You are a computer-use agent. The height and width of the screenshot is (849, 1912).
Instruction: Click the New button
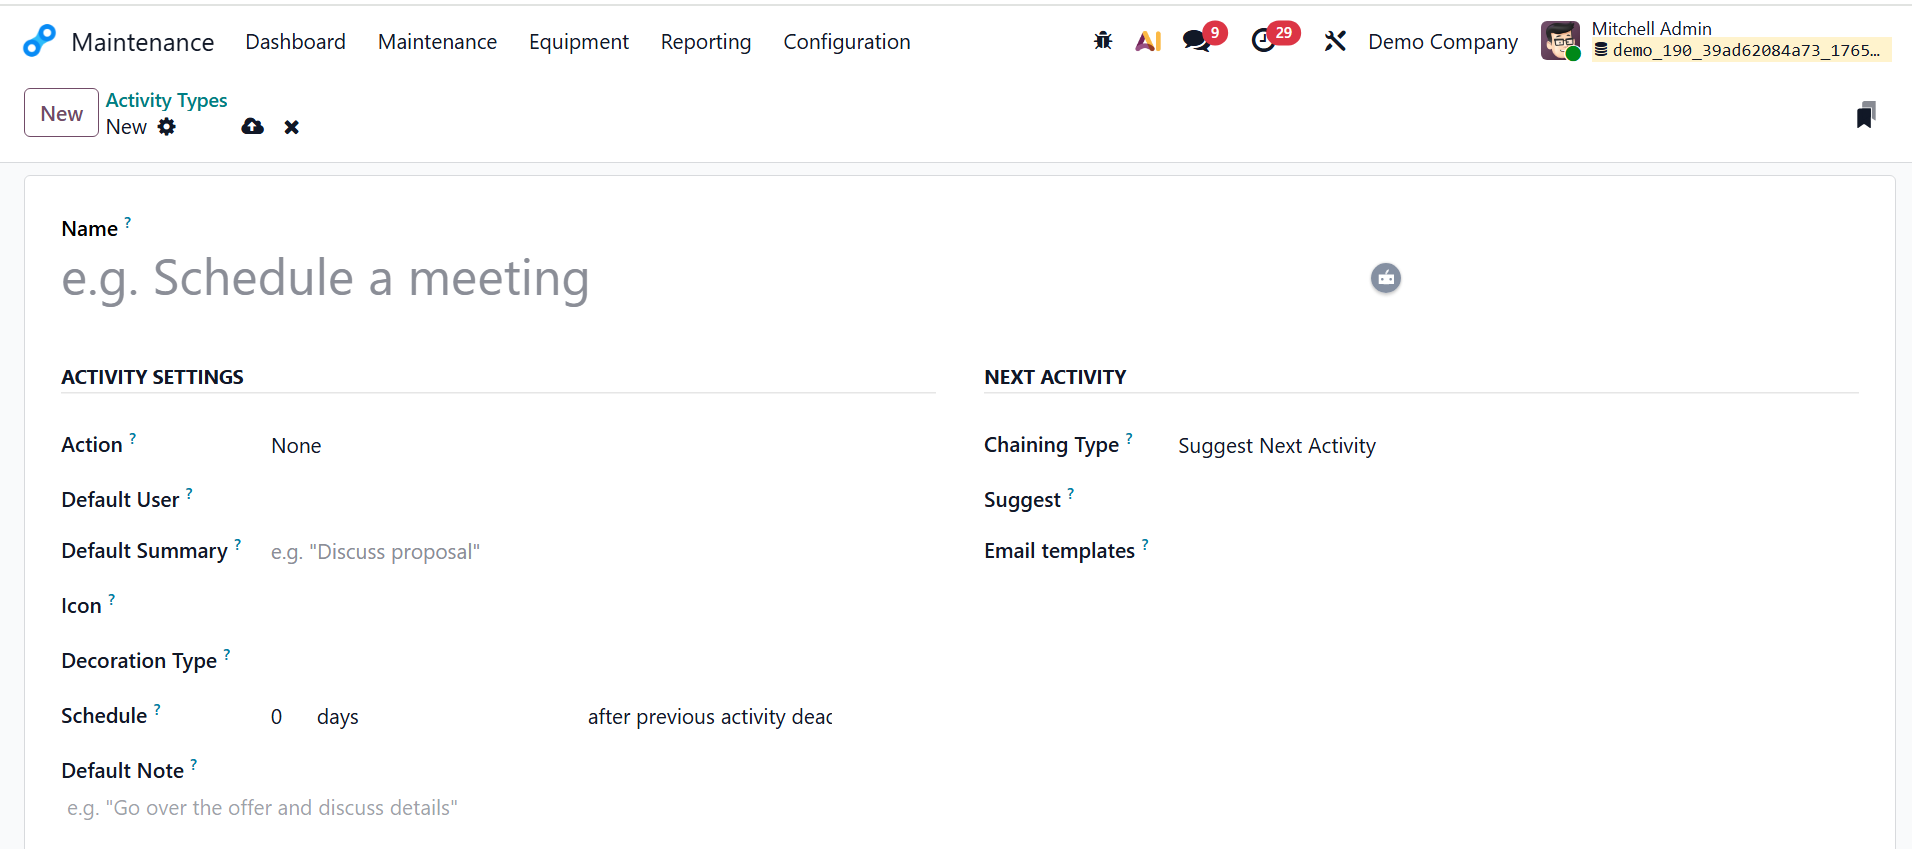point(61,113)
